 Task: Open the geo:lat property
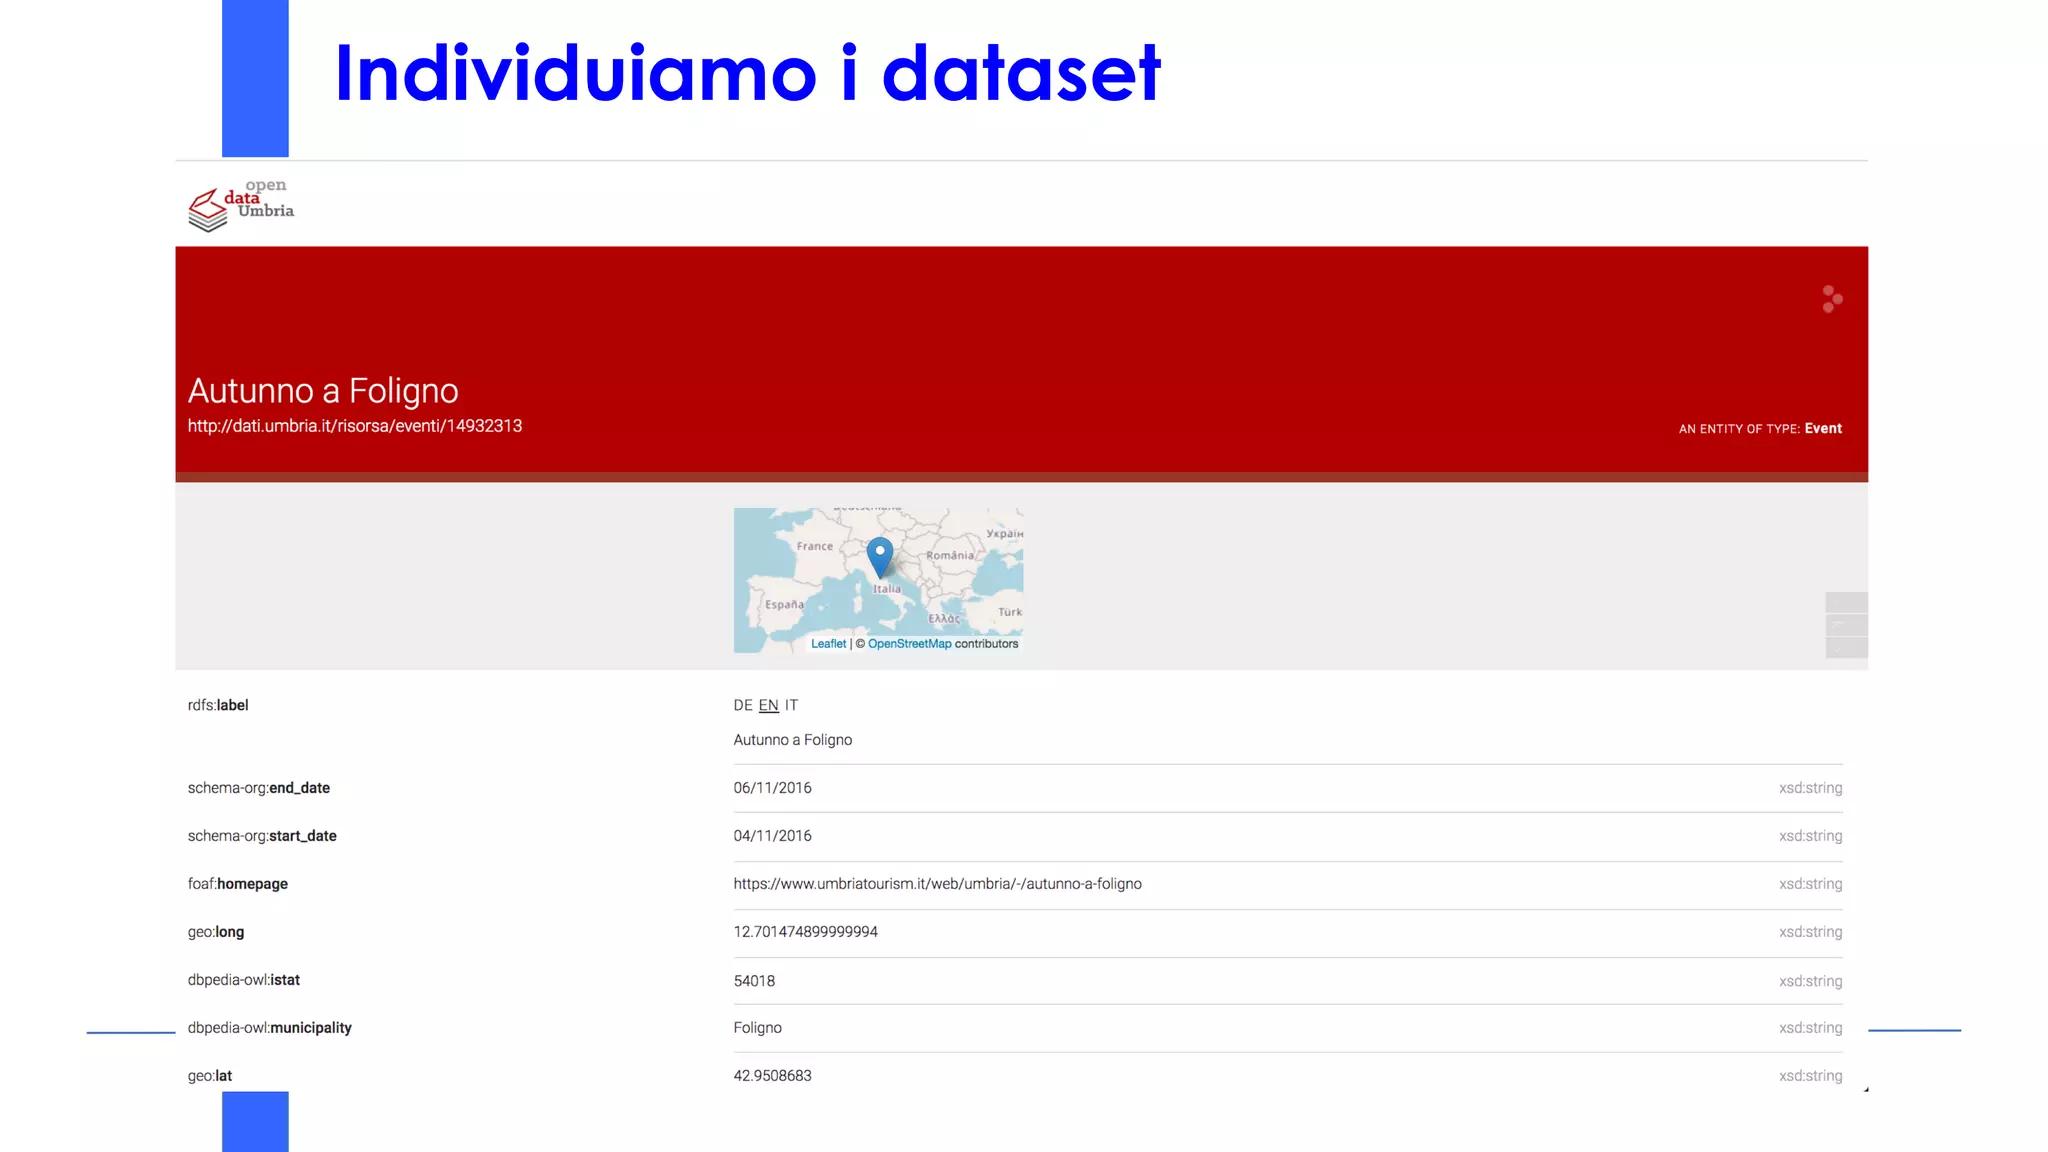(x=210, y=1076)
